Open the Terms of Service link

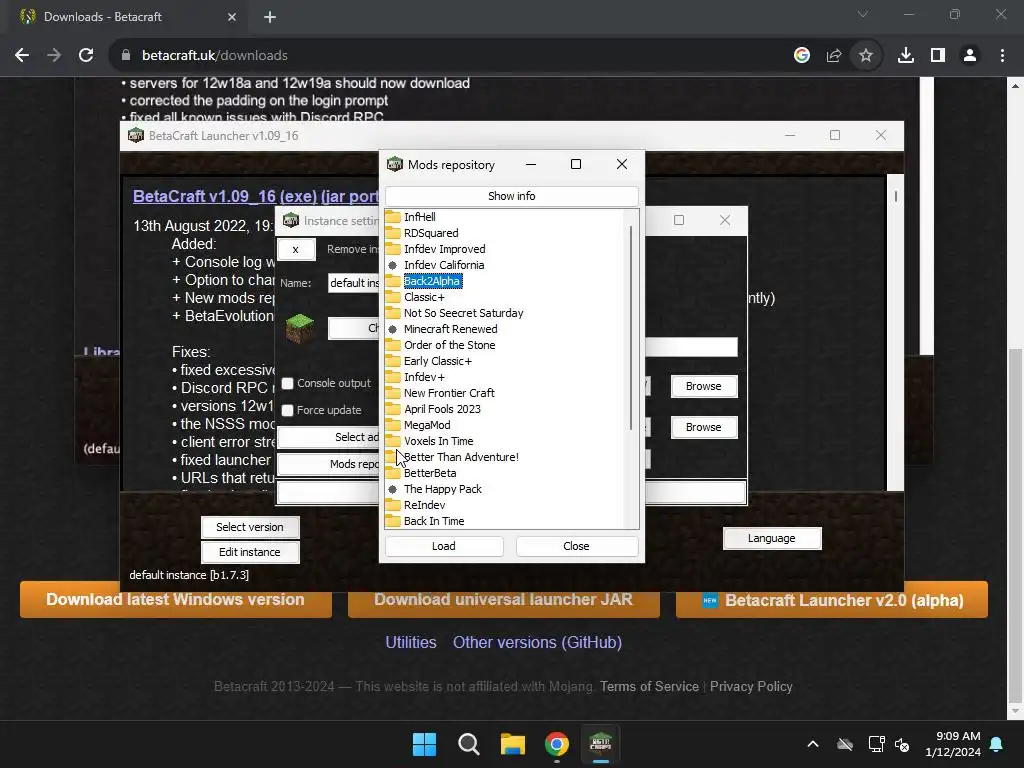[x=649, y=686]
